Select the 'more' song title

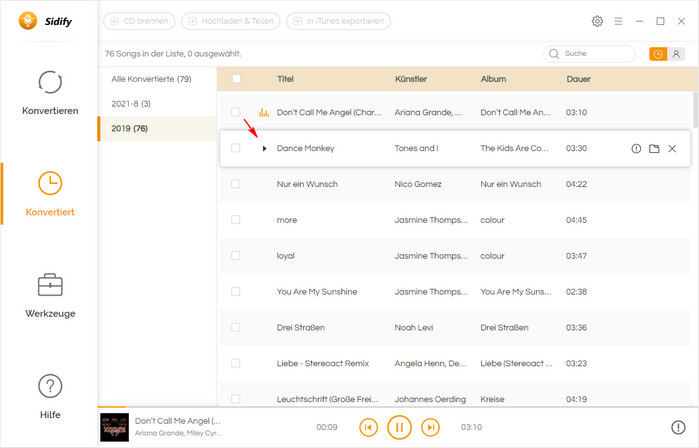(x=287, y=220)
